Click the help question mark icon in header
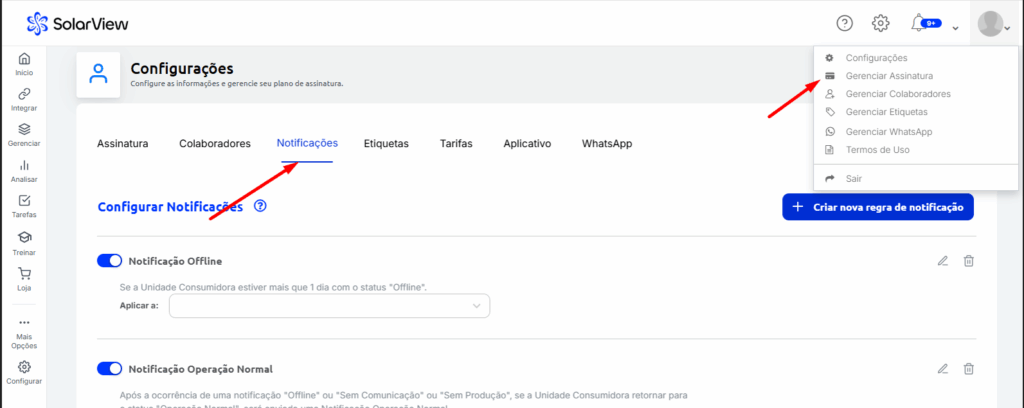Screen dimensions: 1024x408 845,23
